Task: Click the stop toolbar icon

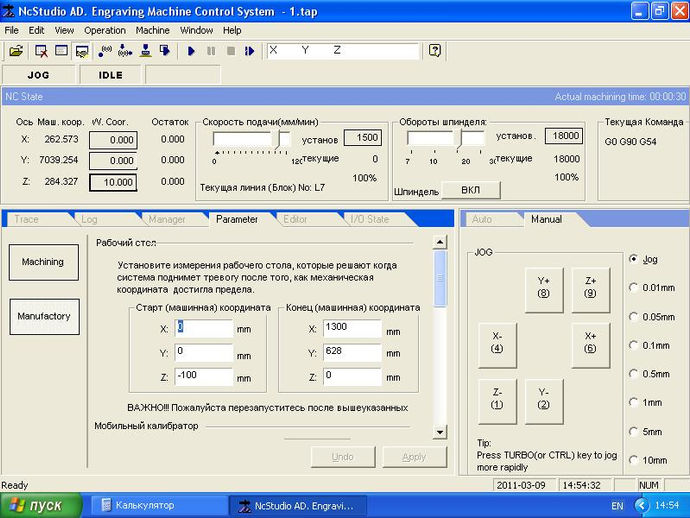Action: coord(231,51)
